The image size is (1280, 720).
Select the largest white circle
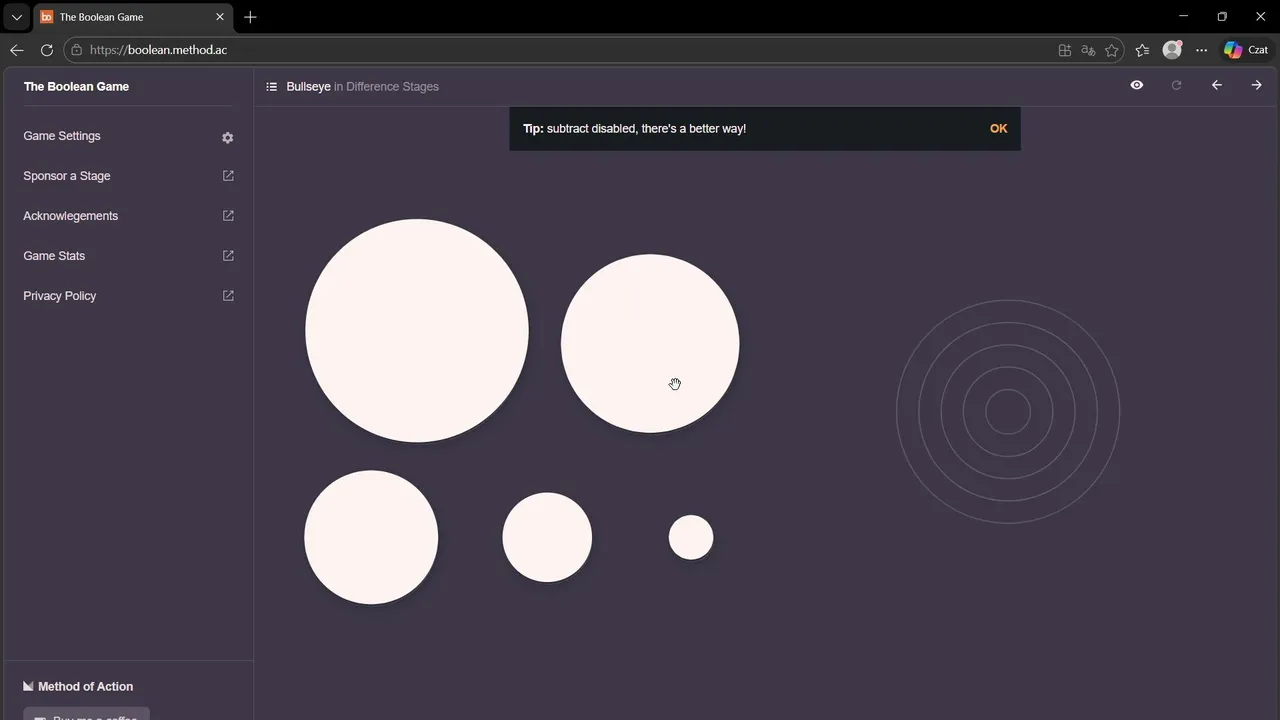pos(417,331)
